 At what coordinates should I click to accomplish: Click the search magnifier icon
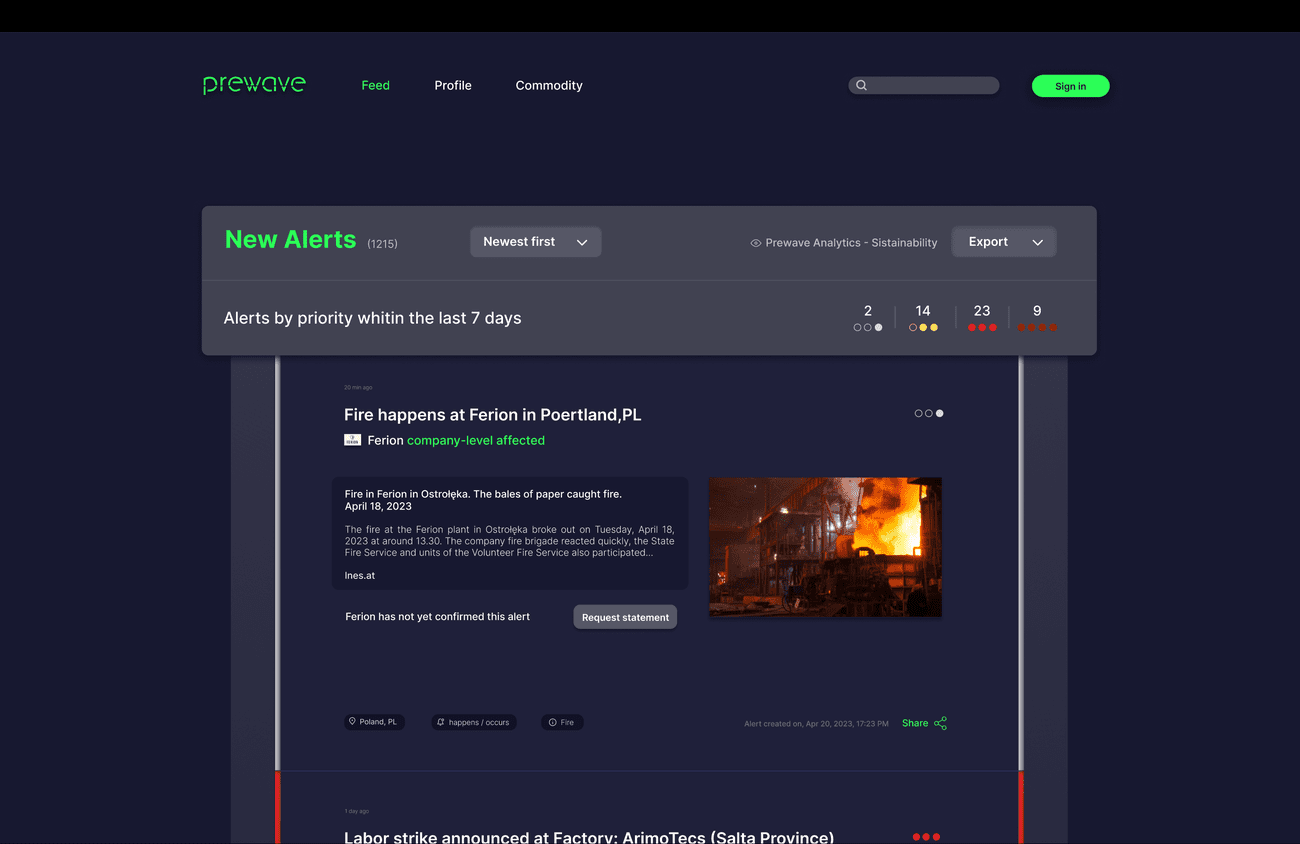pos(861,86)
